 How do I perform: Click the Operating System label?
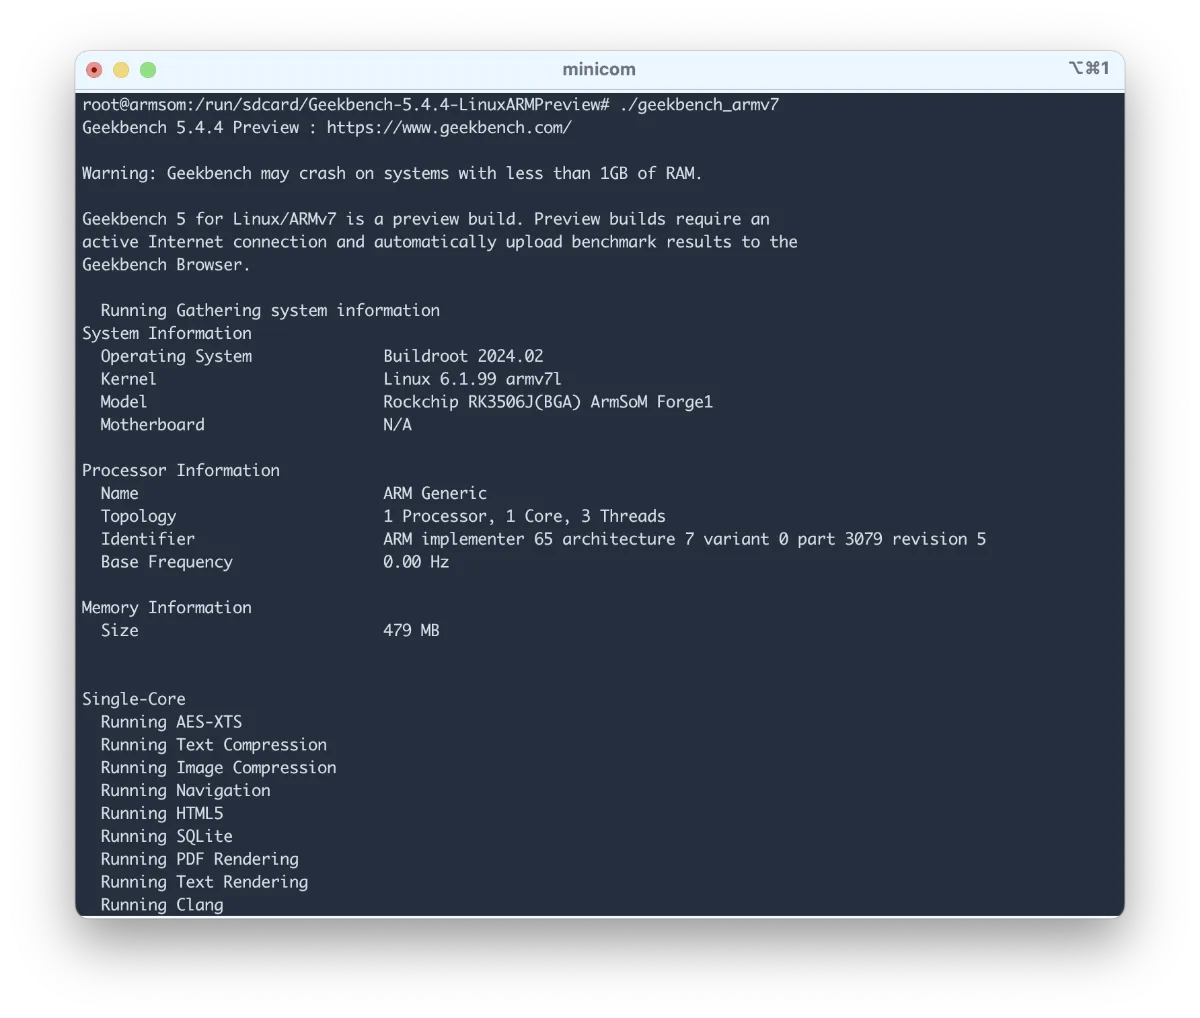[x=176, y=356]
